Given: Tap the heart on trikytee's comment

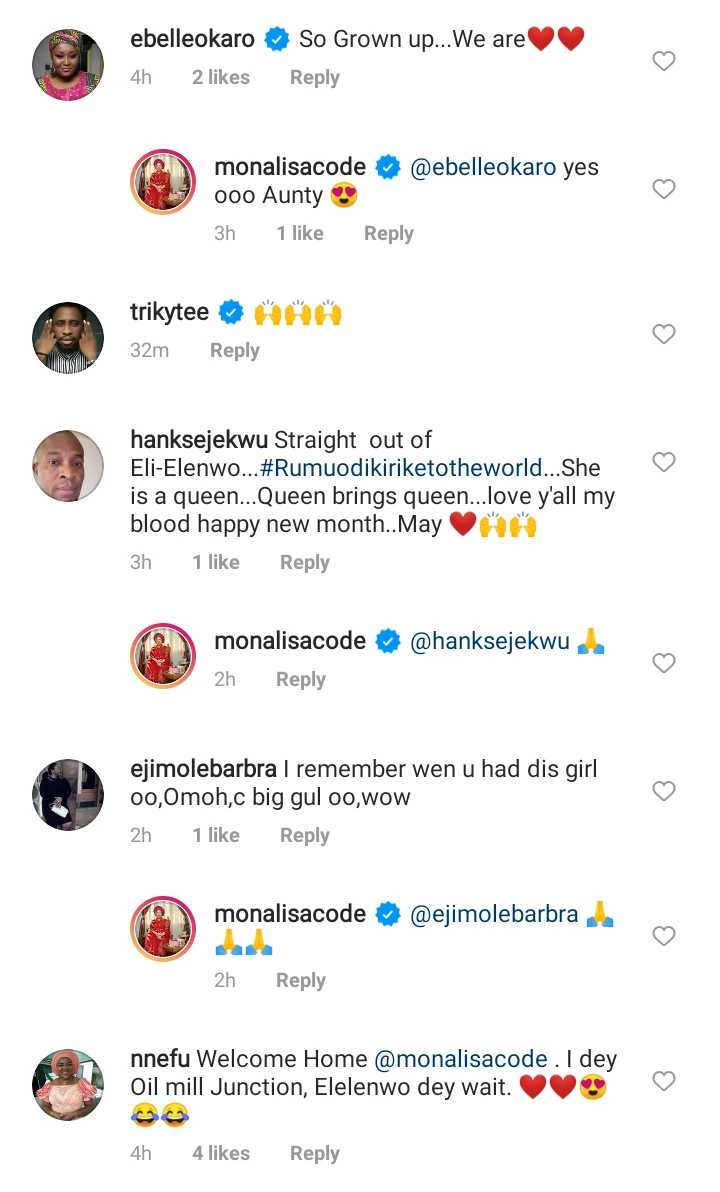Looking at the screenshot, I should point(664,334).
